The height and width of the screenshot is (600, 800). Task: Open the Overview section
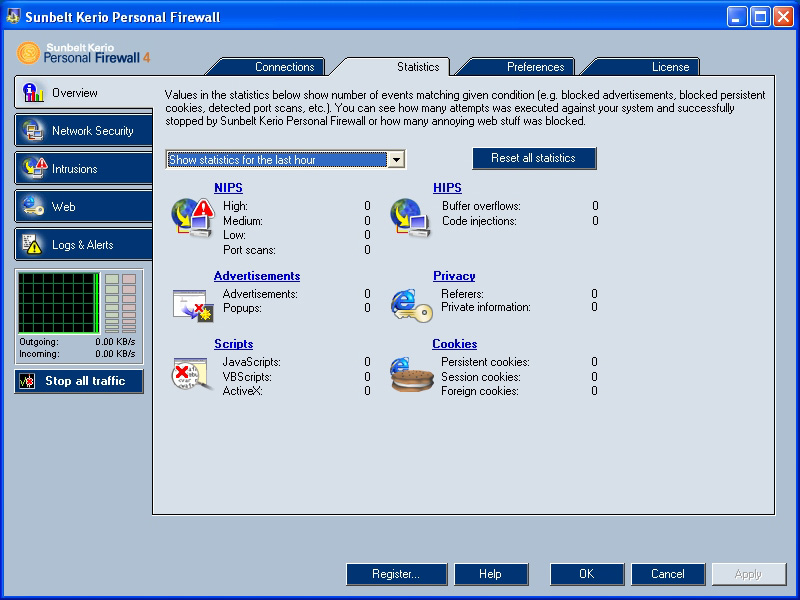83,92
